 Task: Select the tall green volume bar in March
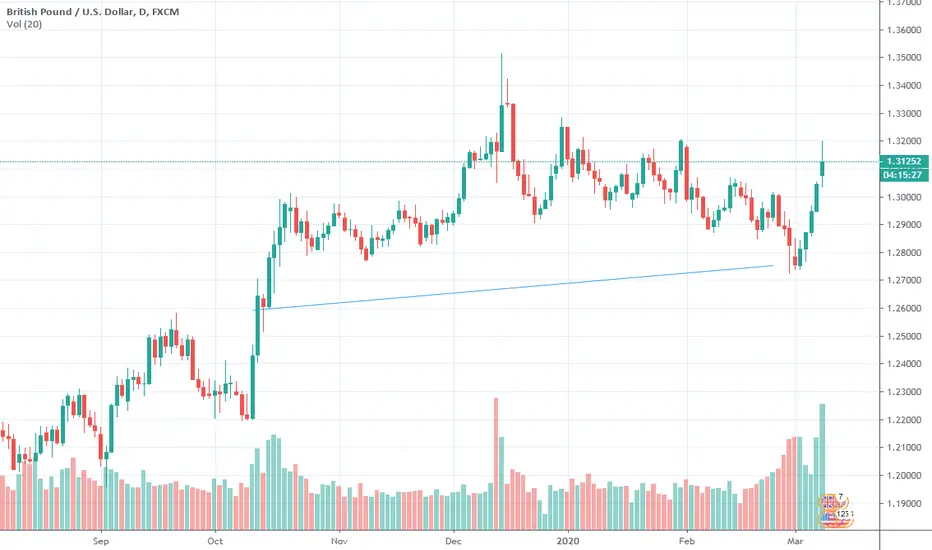click(823, 467)
